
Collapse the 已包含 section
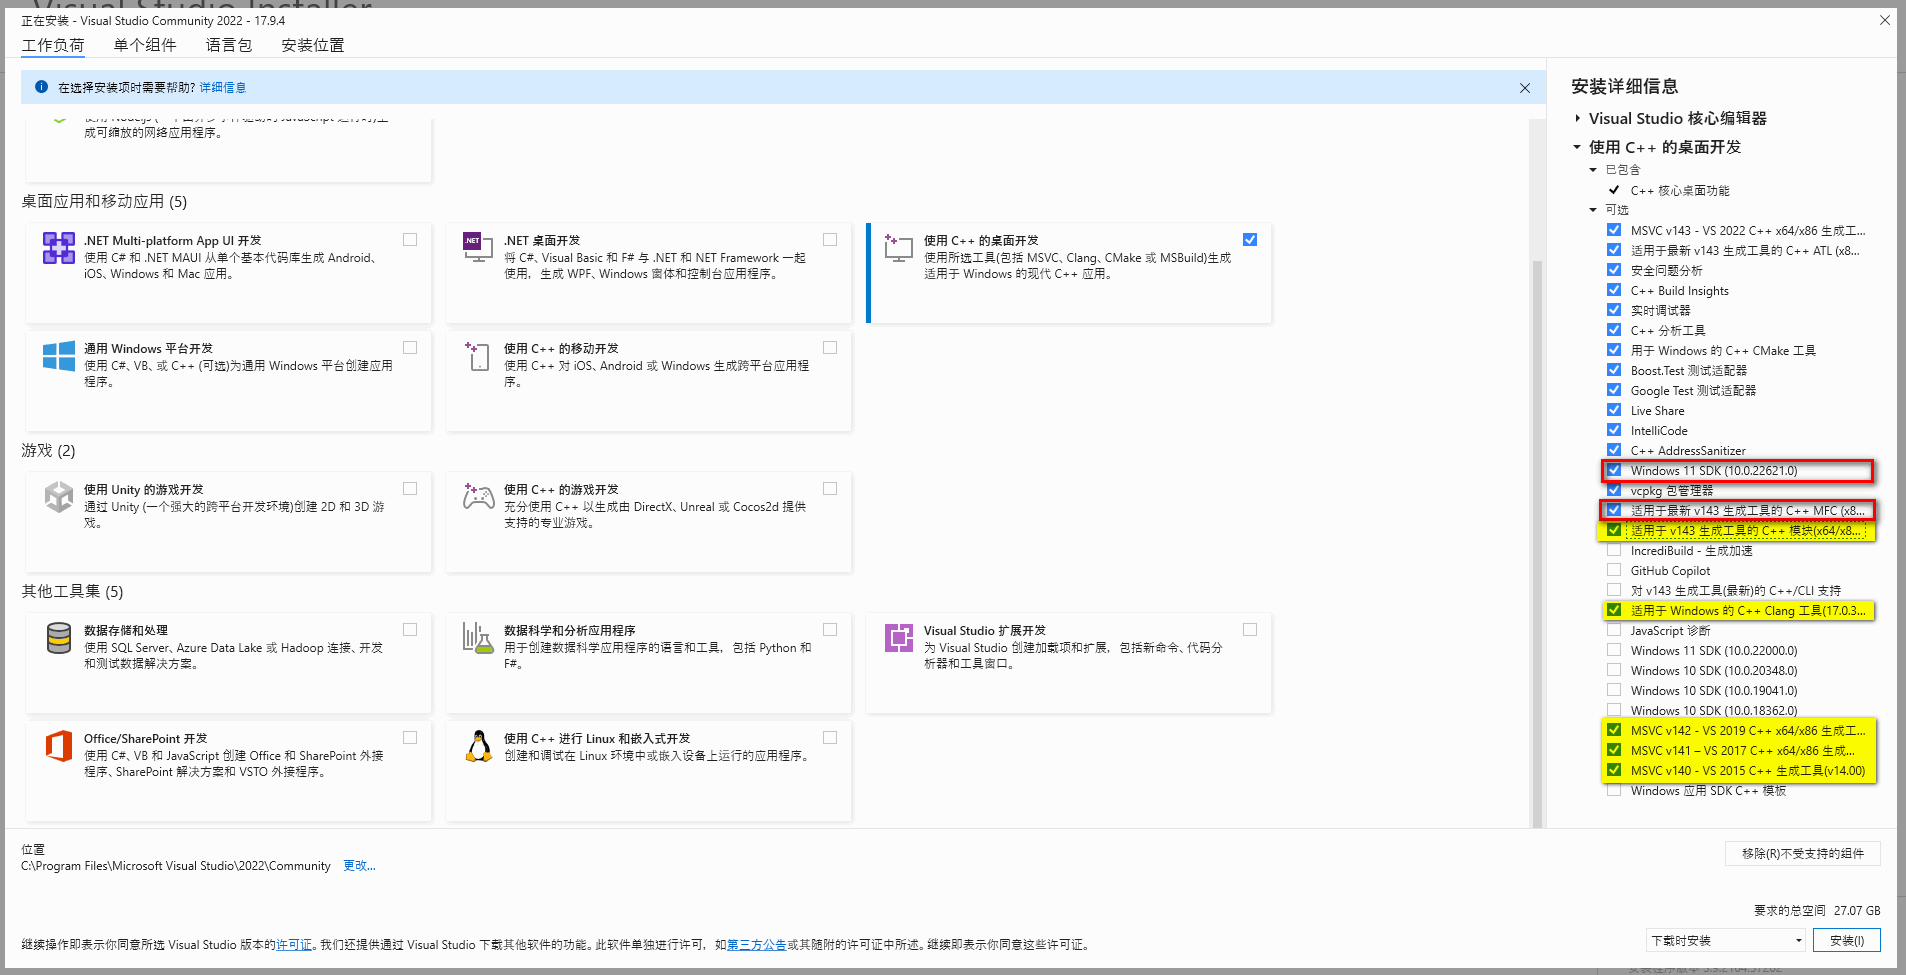pyautogui.click(x=1593, y=169)
